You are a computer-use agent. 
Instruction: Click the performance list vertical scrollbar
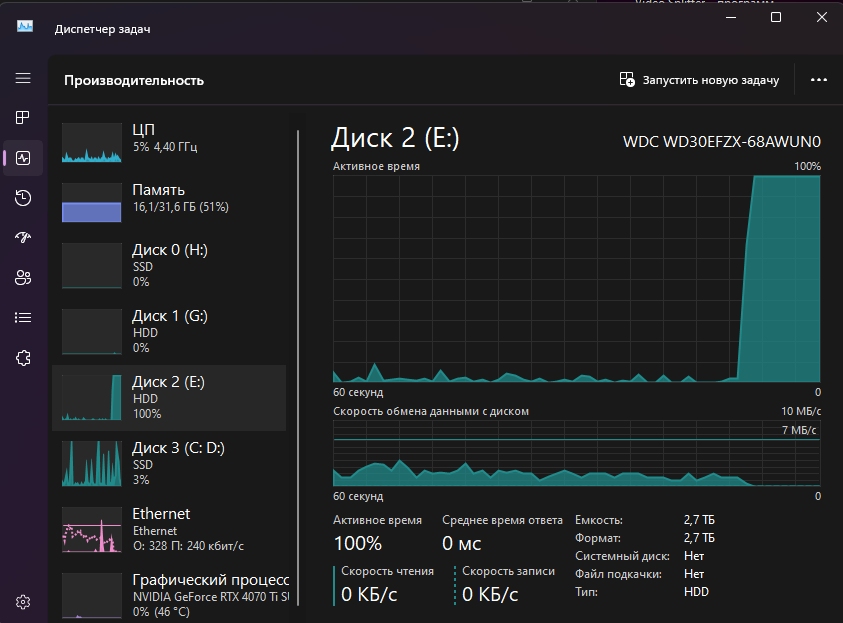(298, 368)
